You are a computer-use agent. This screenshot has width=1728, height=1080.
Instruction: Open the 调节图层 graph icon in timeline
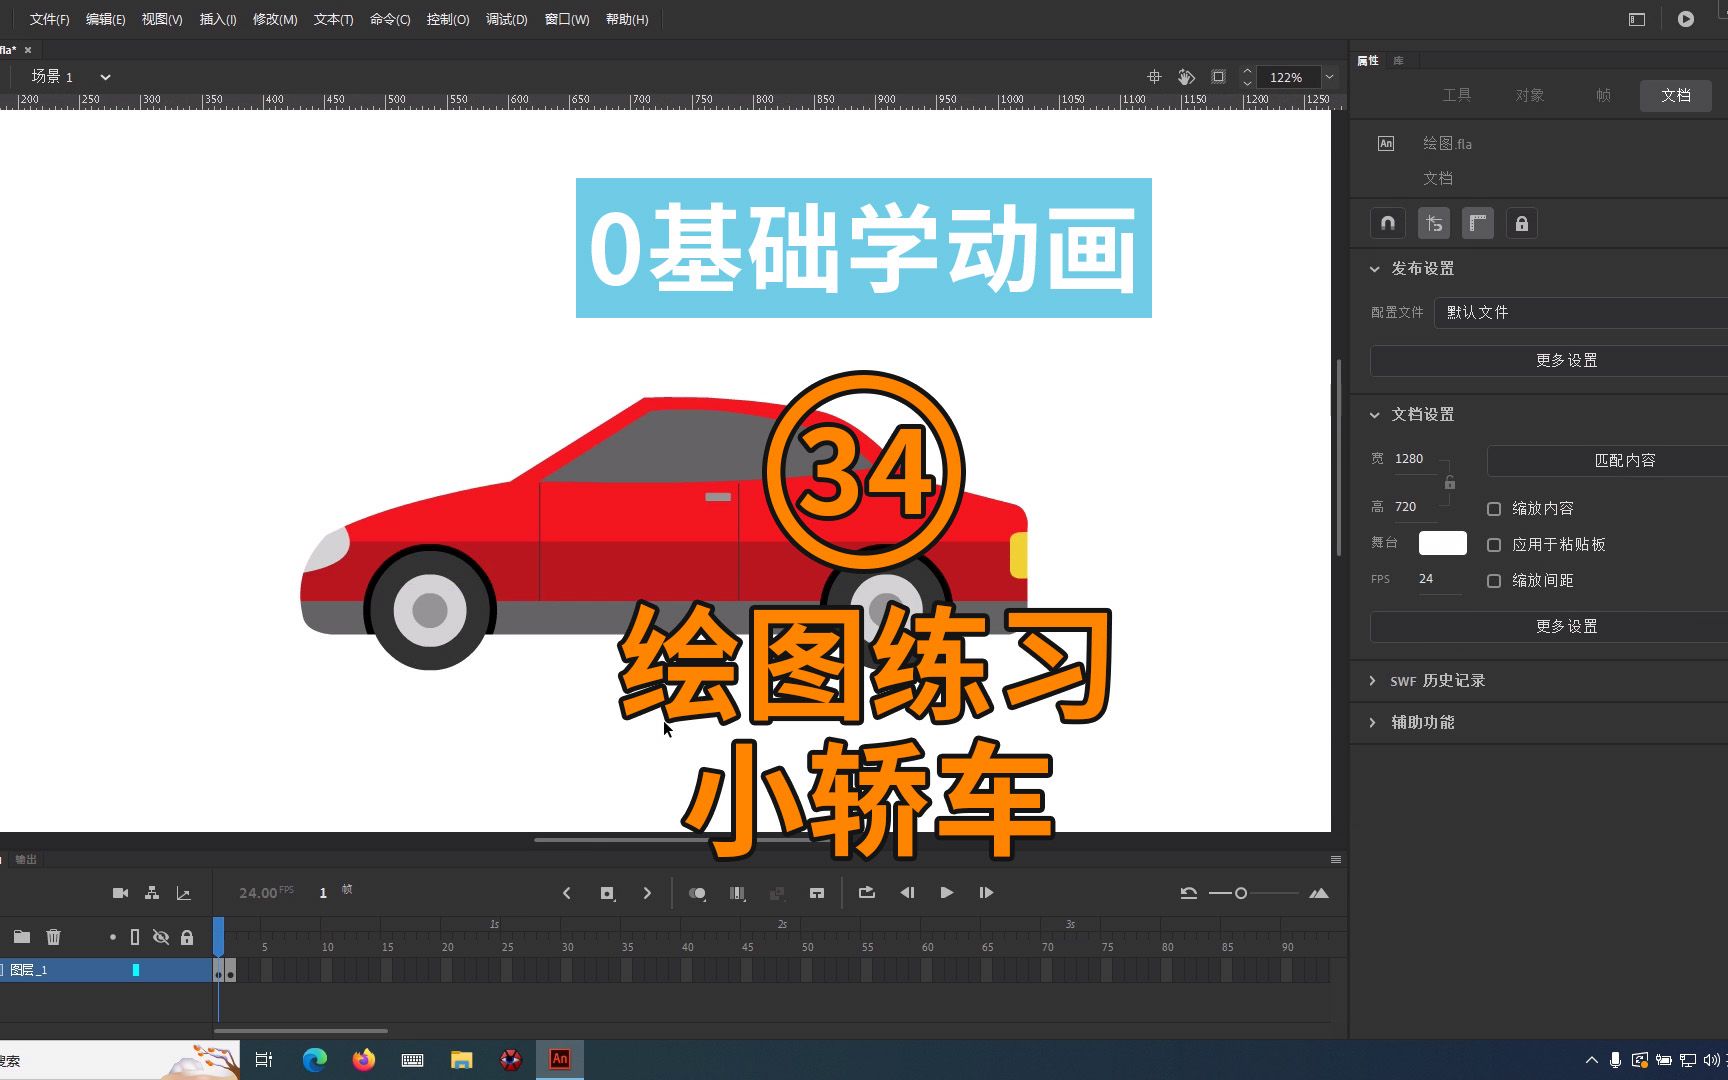[x=184, y=892]
